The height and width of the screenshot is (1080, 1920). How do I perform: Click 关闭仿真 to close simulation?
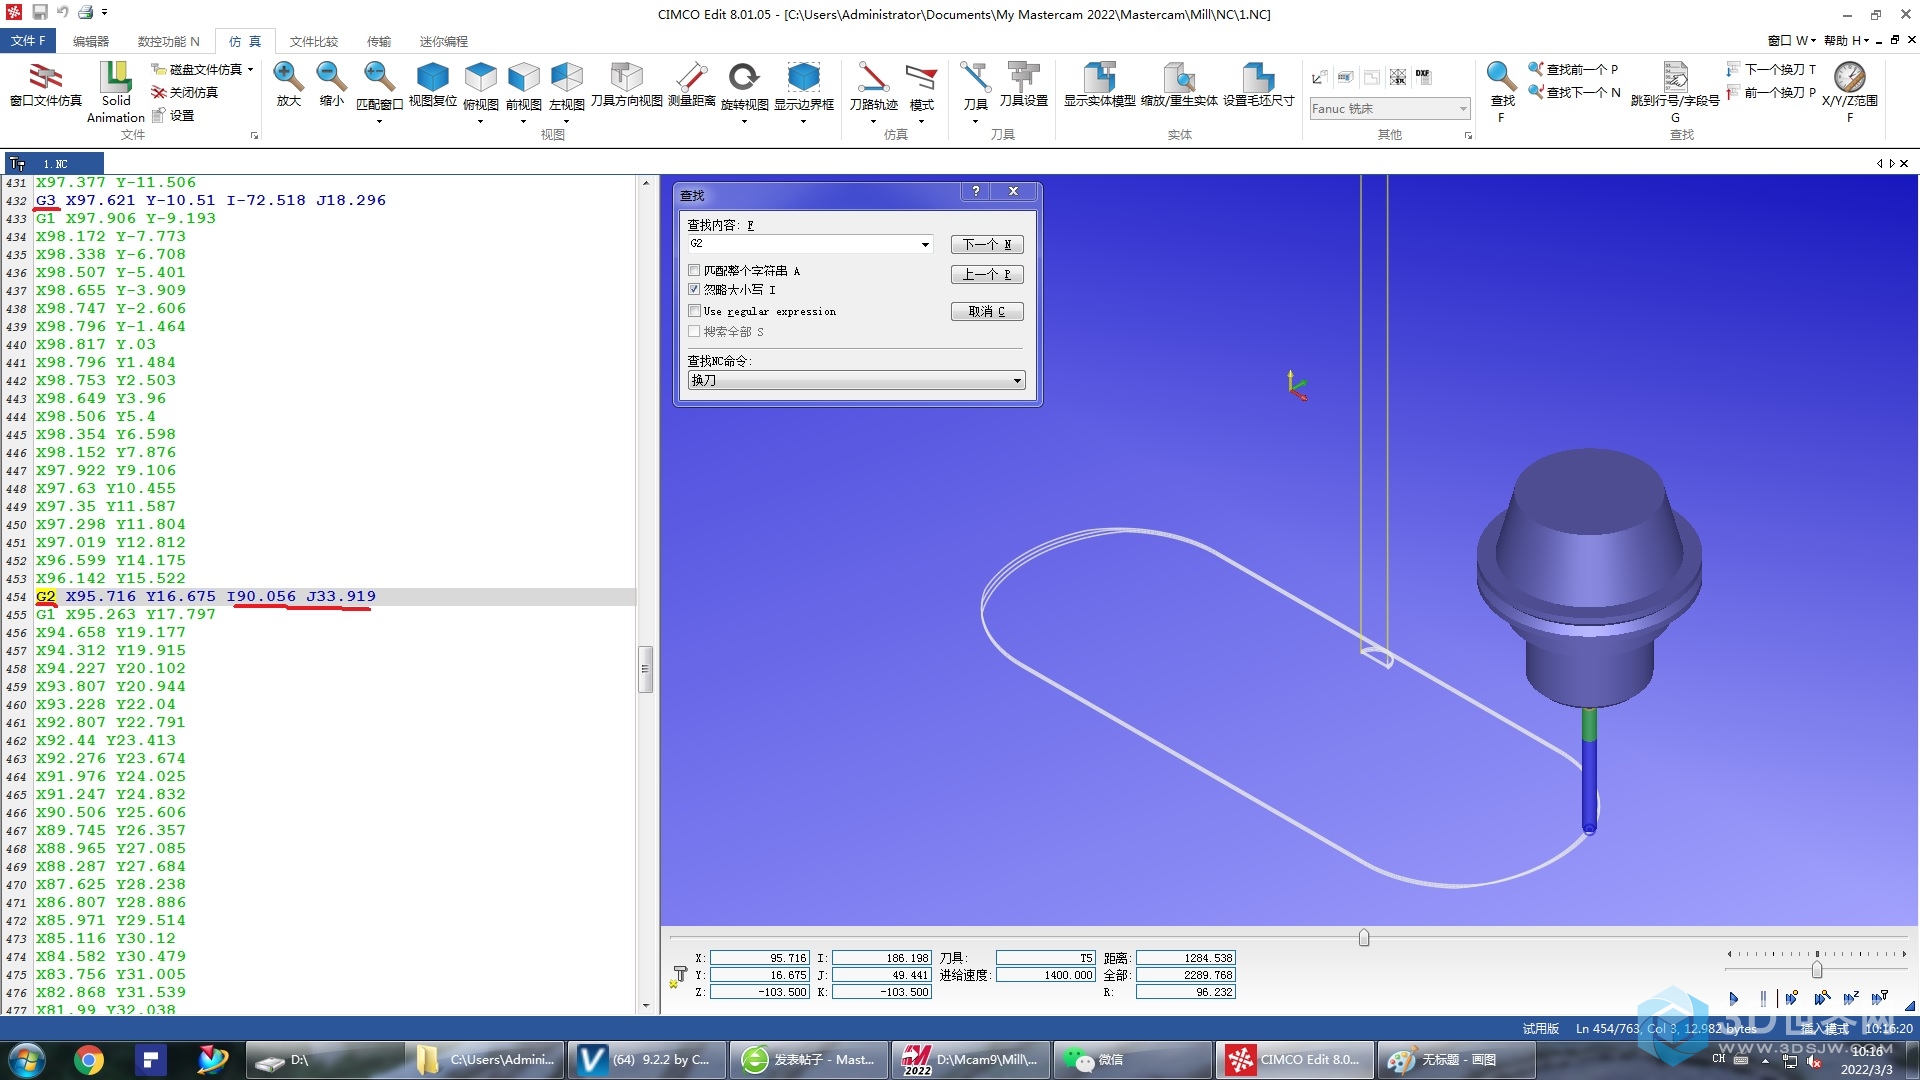coord(185,92)
